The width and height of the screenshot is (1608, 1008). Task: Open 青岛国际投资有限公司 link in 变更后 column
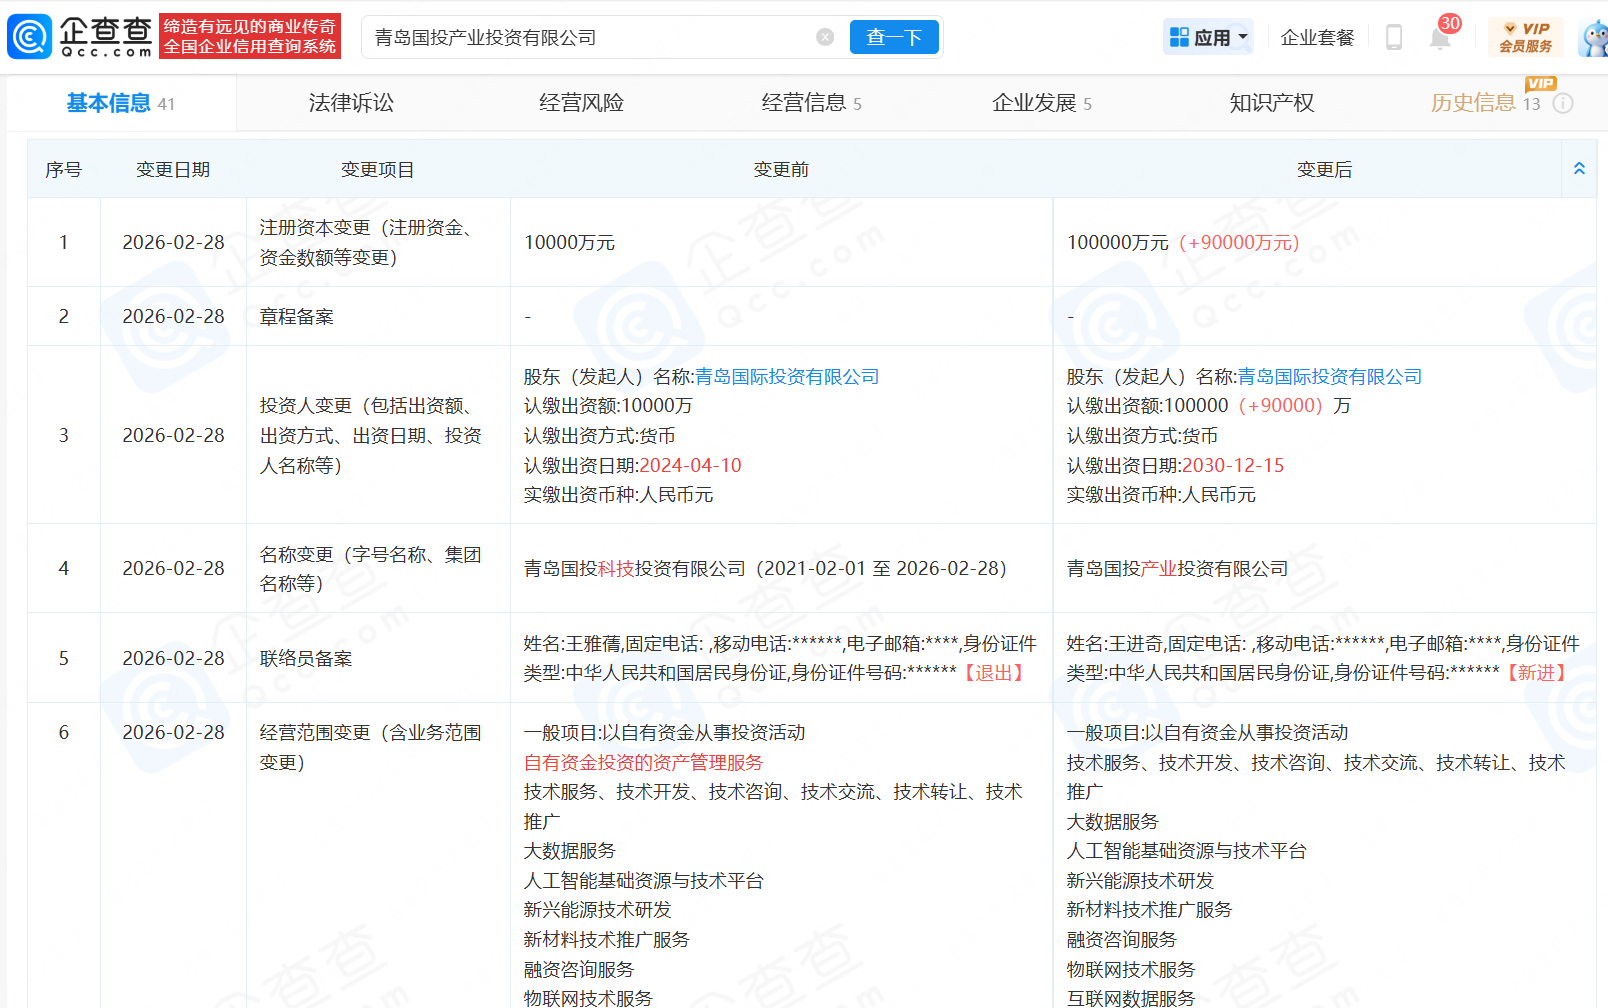click(x=1329, y=377)
